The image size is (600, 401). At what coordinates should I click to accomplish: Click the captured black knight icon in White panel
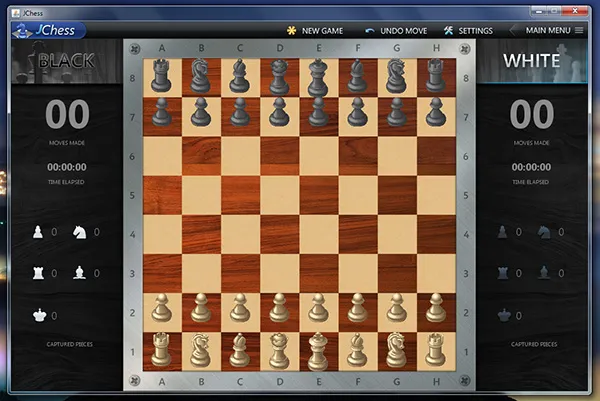click(544, 232)
